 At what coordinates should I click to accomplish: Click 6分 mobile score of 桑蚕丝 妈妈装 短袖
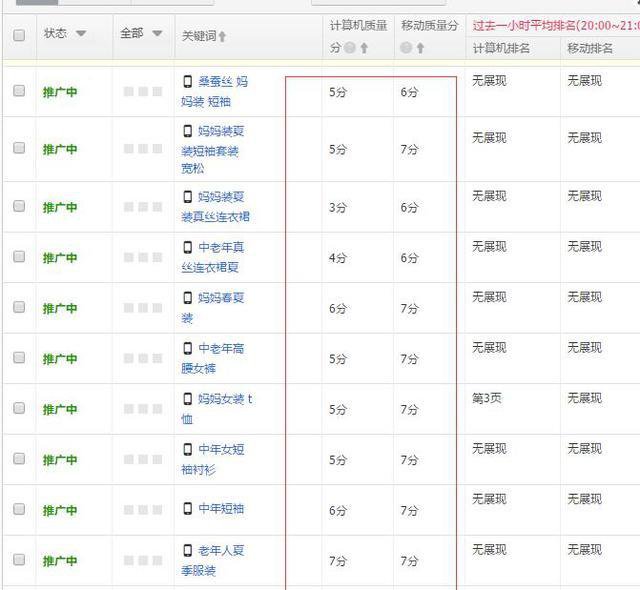(x=409, y=92)
